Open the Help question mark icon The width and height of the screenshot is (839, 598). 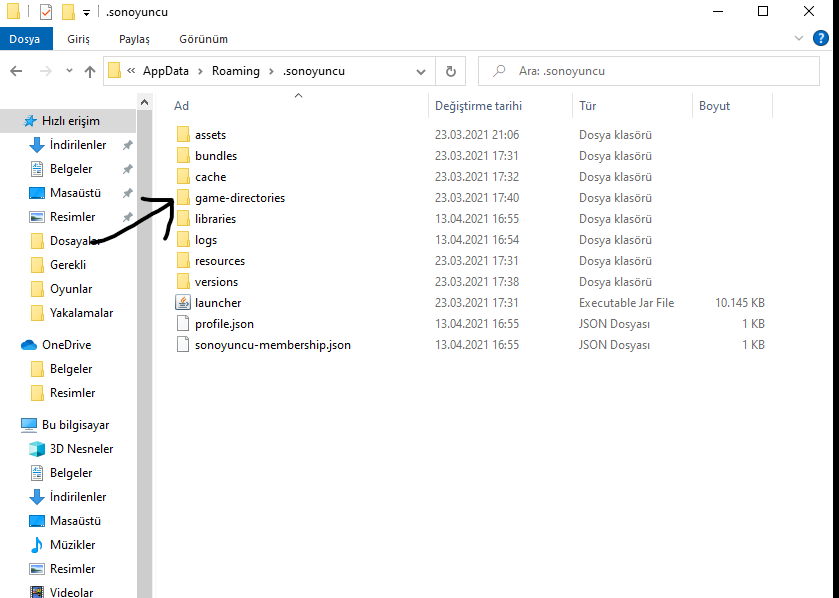(x=821, y=39)
